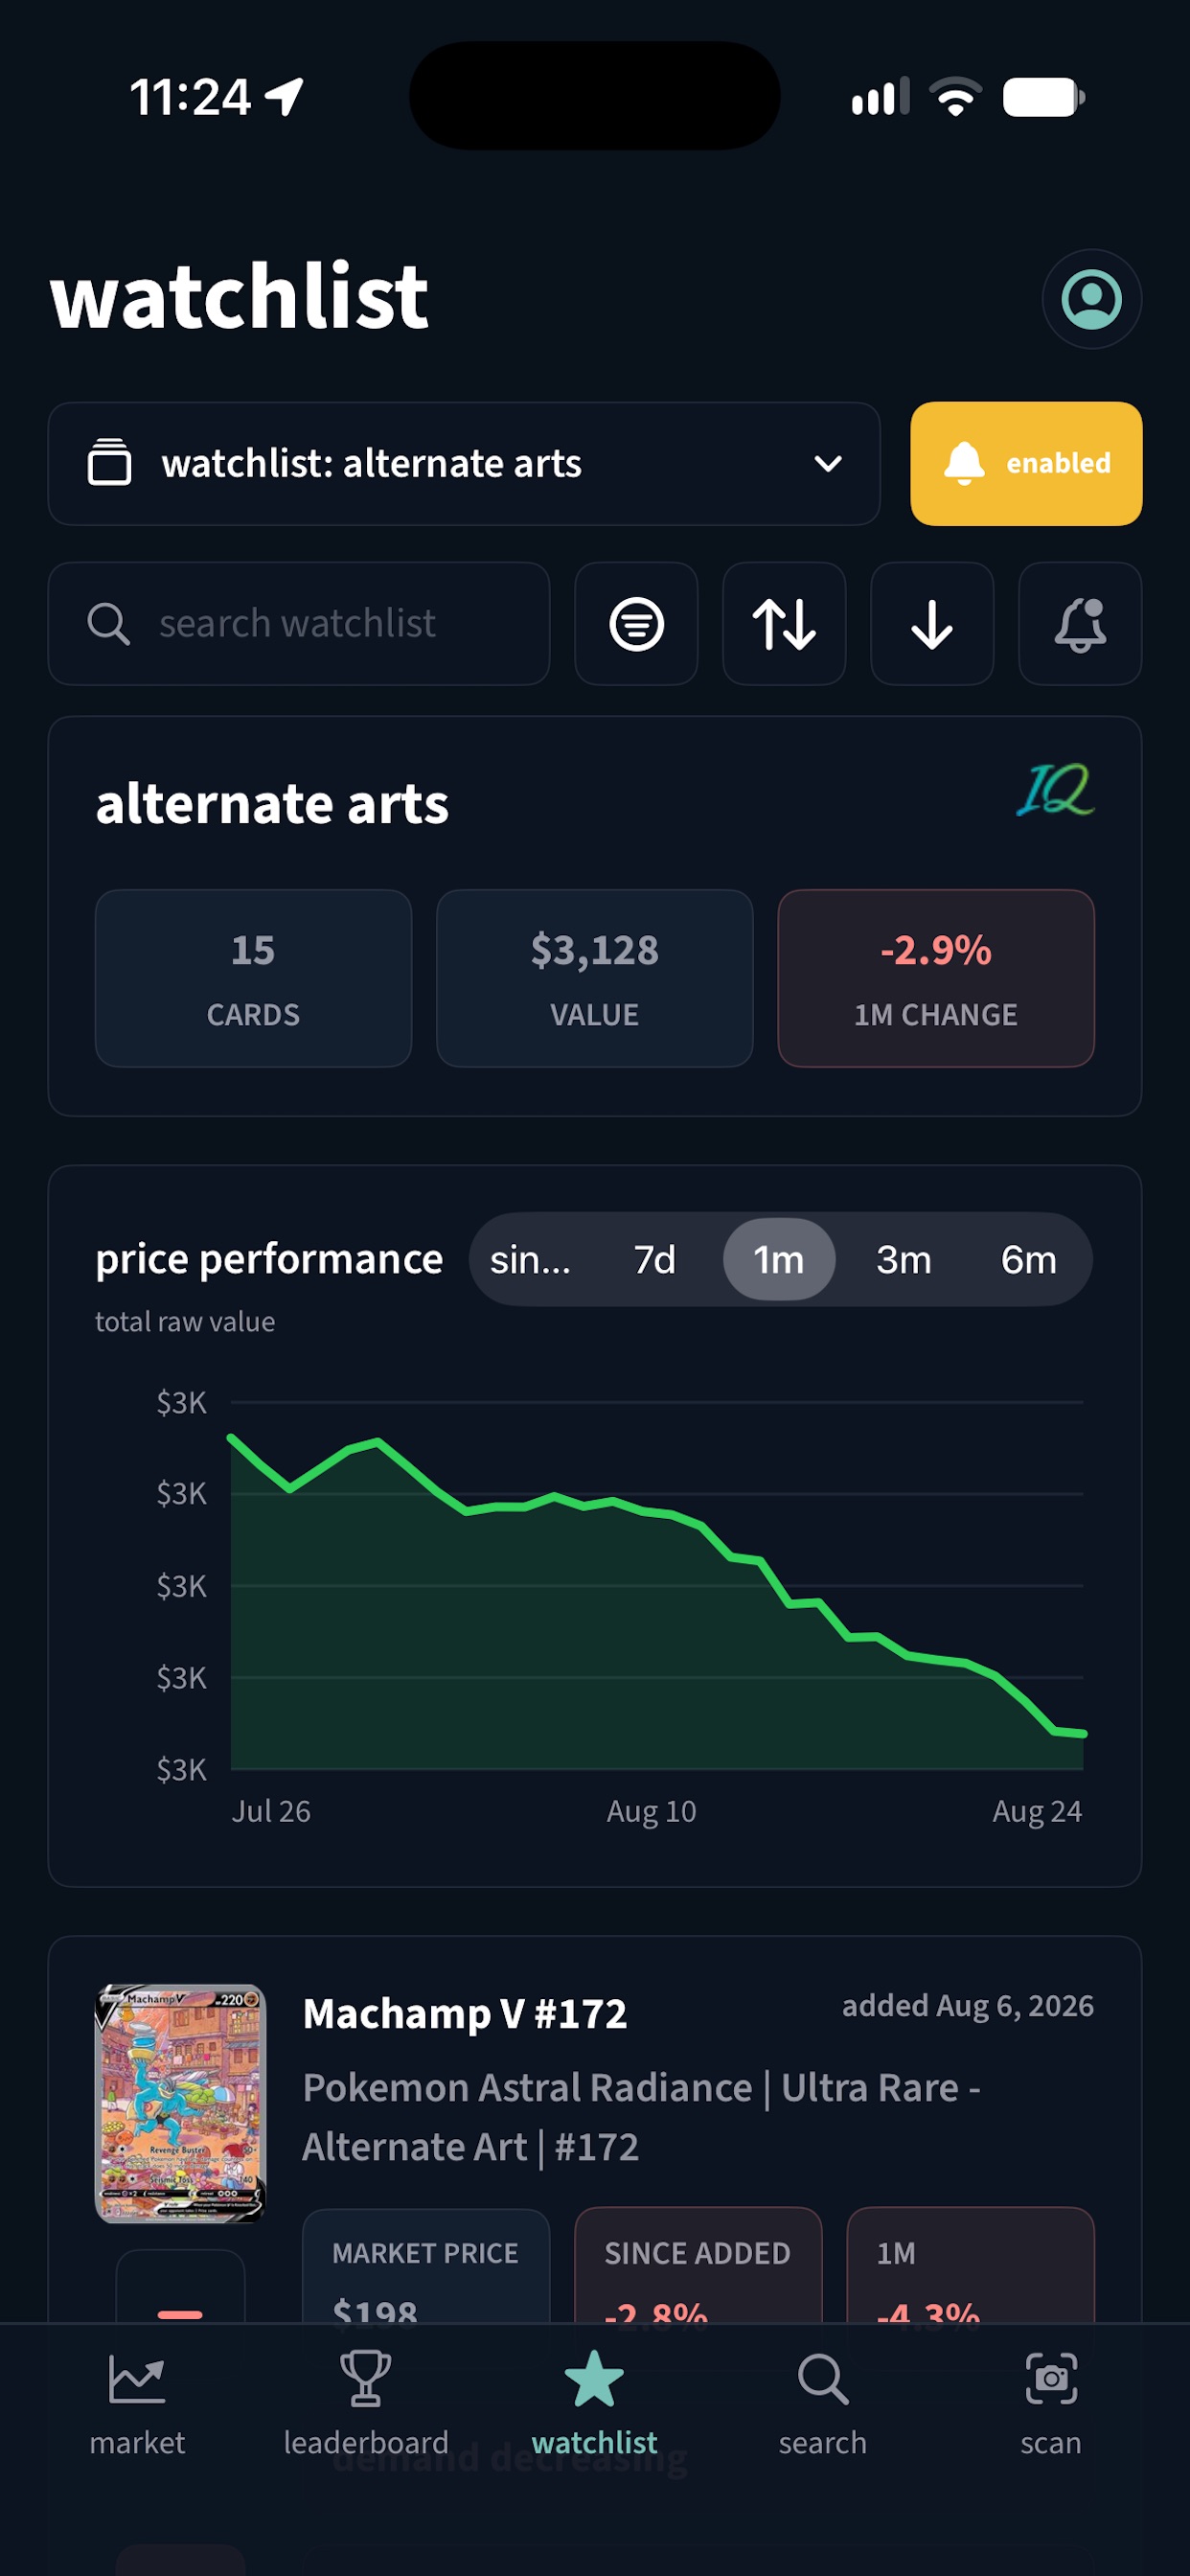The image size is (1190, 2576).
Task: Expand the watchlist: alternate arts dropdown
Action: 464,463
